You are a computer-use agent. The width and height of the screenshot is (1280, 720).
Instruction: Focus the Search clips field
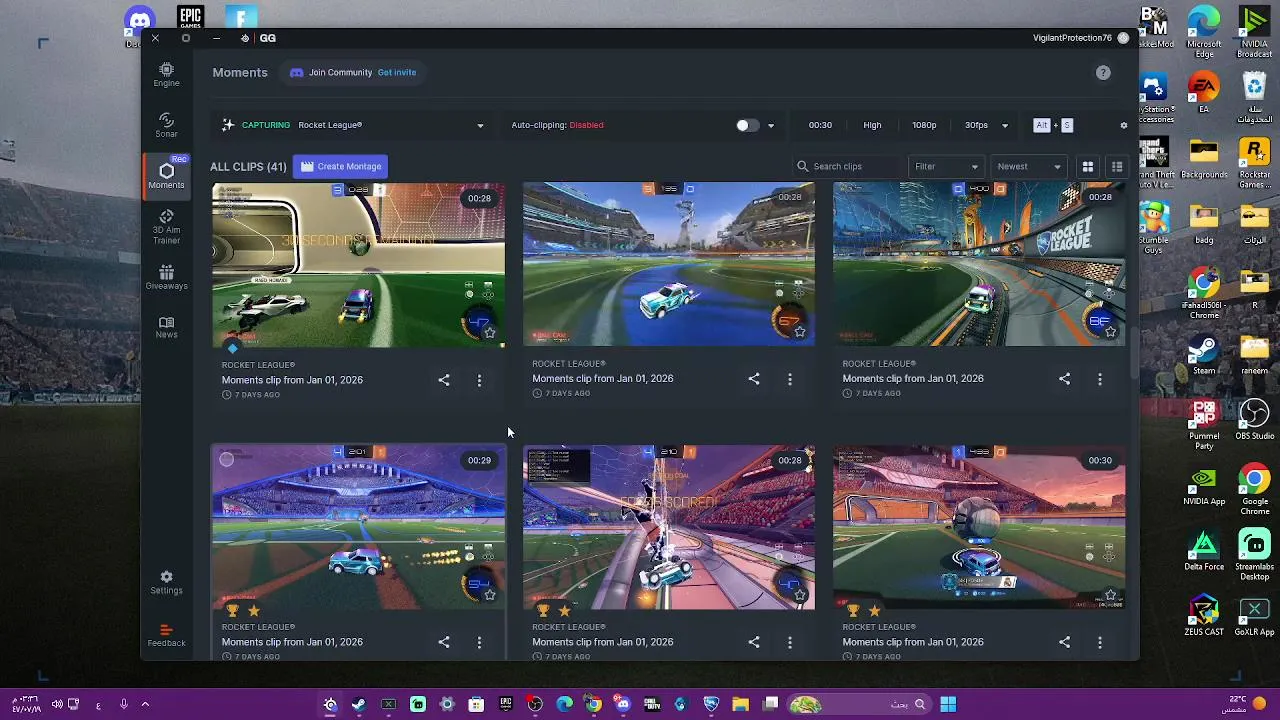[848, 166]
